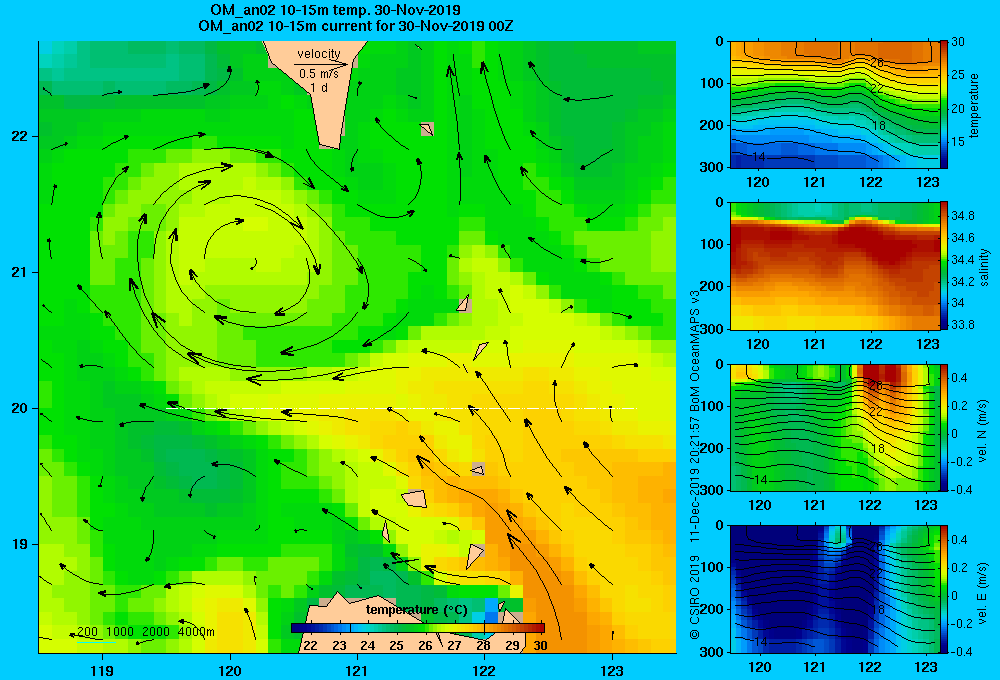
Task: Click latitude label 21 on main map axis
Action: coord(20,272)
